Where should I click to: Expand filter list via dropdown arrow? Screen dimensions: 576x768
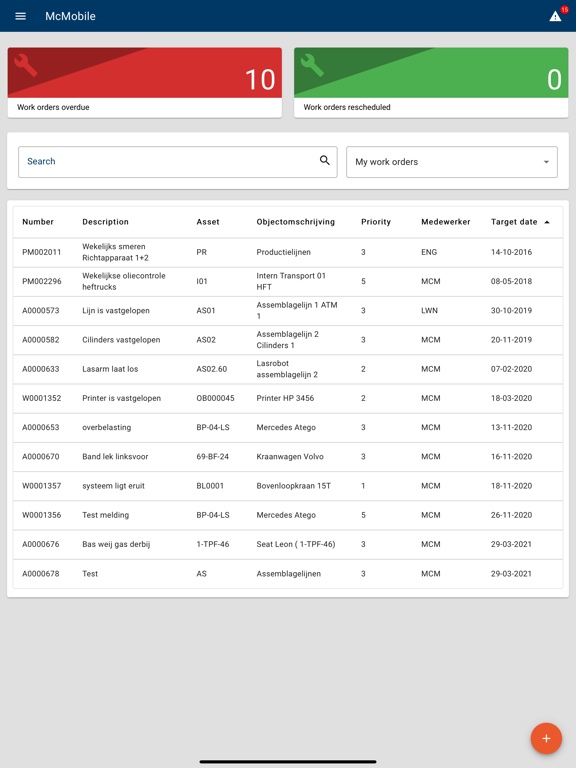546,162
